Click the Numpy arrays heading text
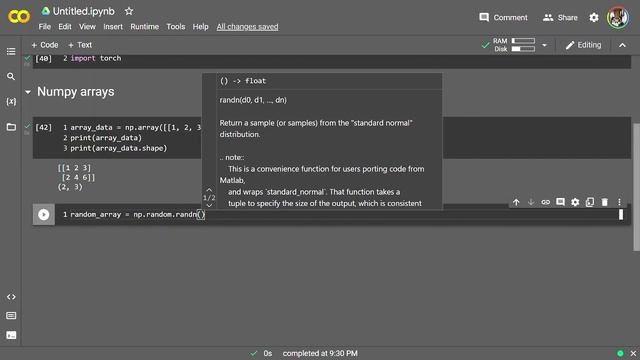640x360 pixels. click(x=76, y=92)
